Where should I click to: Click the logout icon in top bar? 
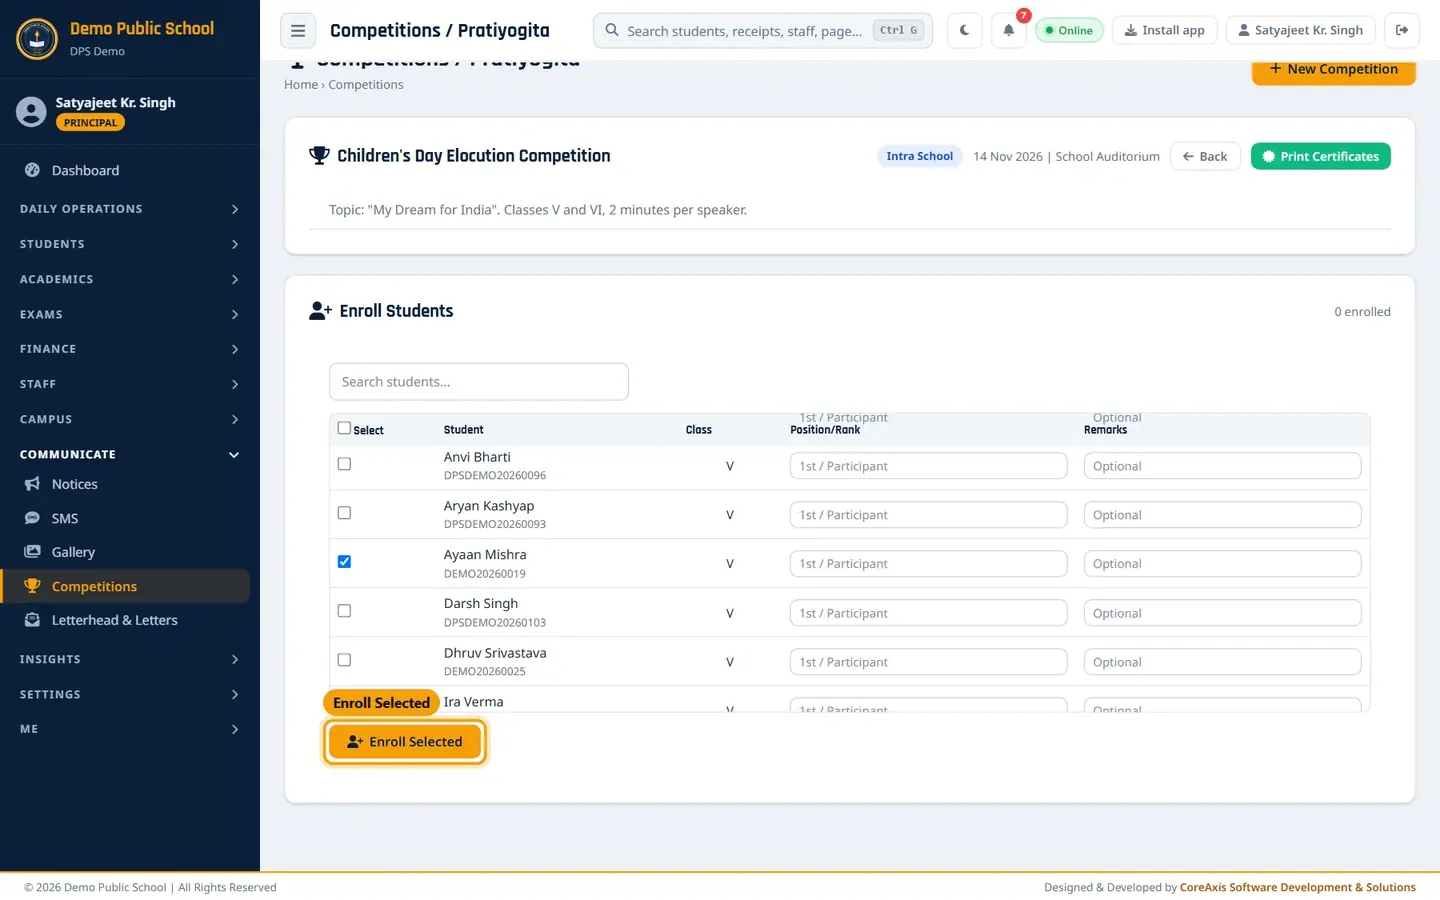click(1402, 30)
